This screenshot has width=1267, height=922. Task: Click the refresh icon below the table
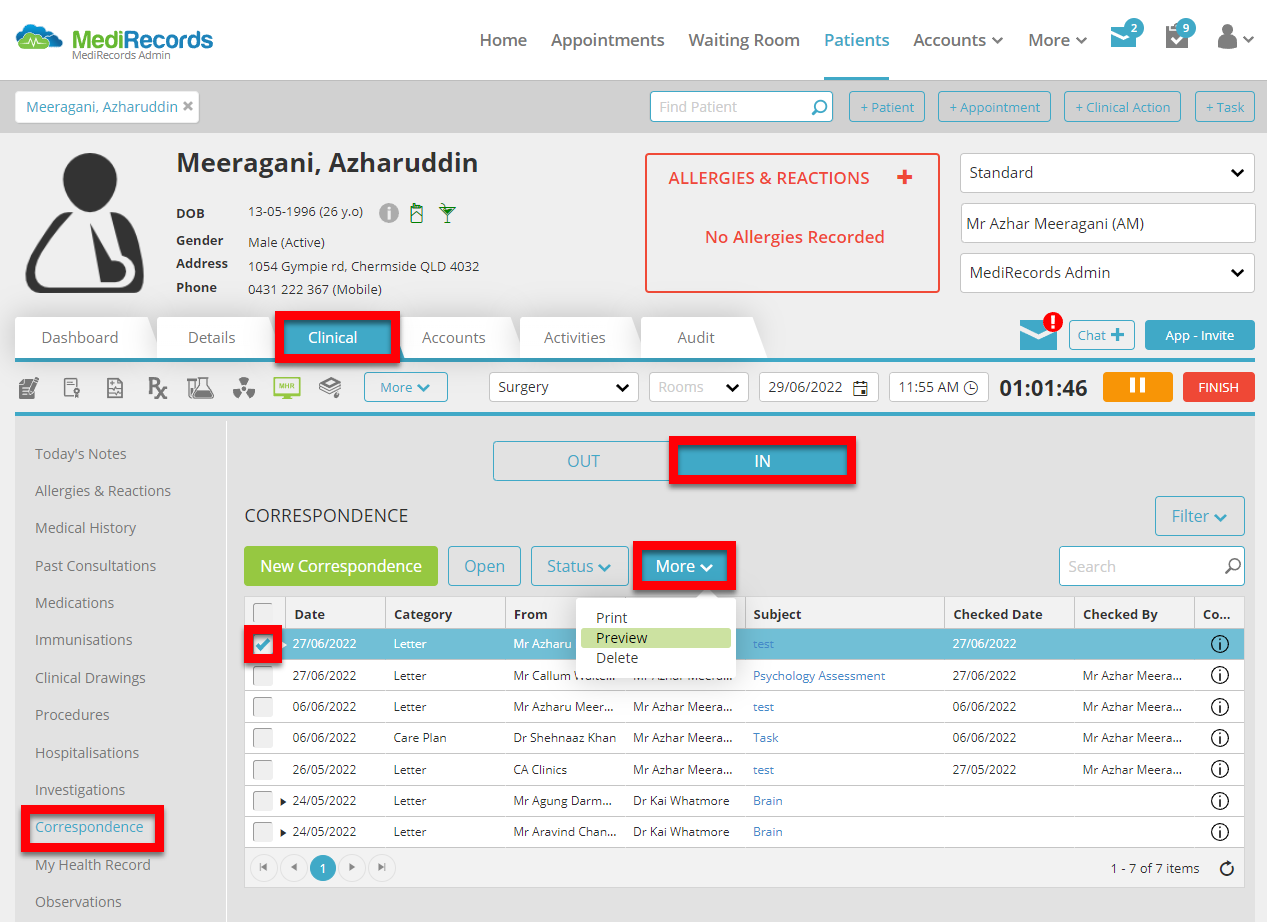(x=1227, y=869)
